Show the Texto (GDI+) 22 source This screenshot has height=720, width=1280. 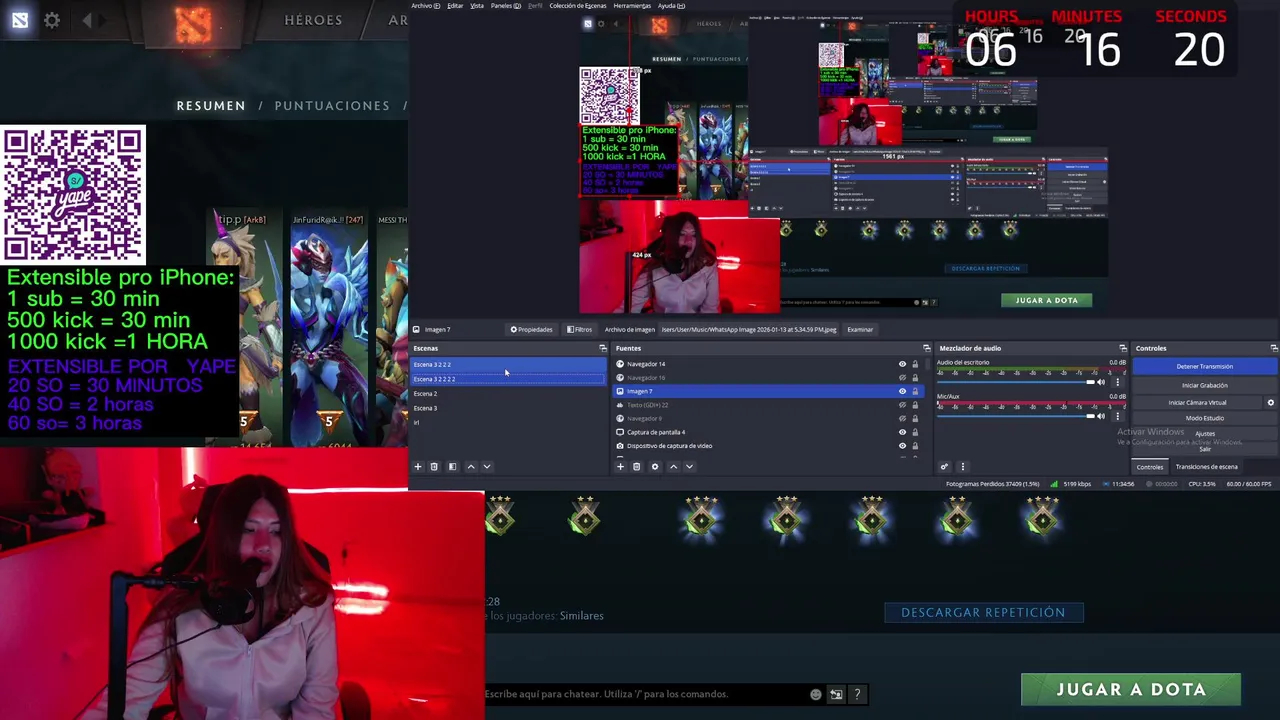click(x=902, y=405)
